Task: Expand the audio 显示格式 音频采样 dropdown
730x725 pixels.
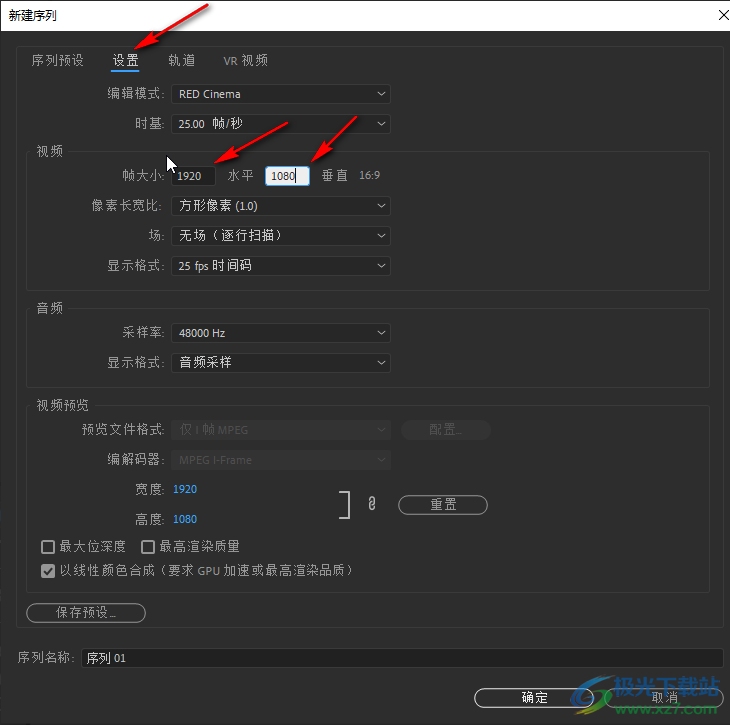Action: tap(281, 363)
